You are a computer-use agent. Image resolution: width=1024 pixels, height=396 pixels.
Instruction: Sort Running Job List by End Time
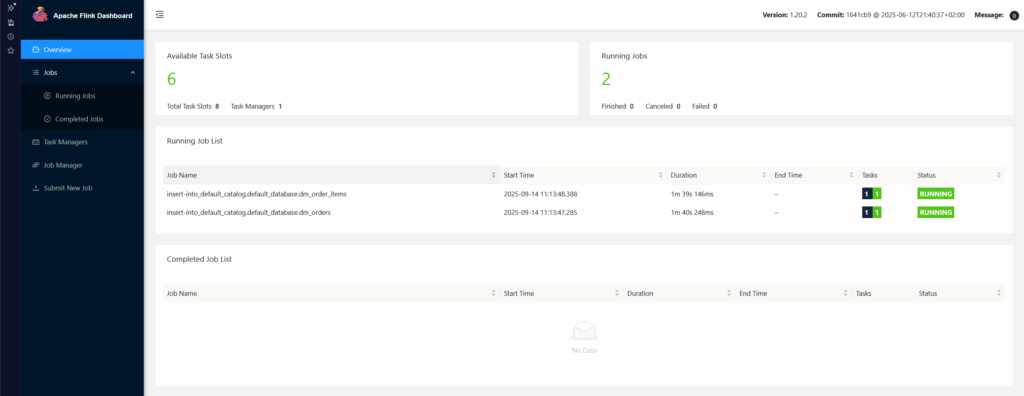(851, 175)
